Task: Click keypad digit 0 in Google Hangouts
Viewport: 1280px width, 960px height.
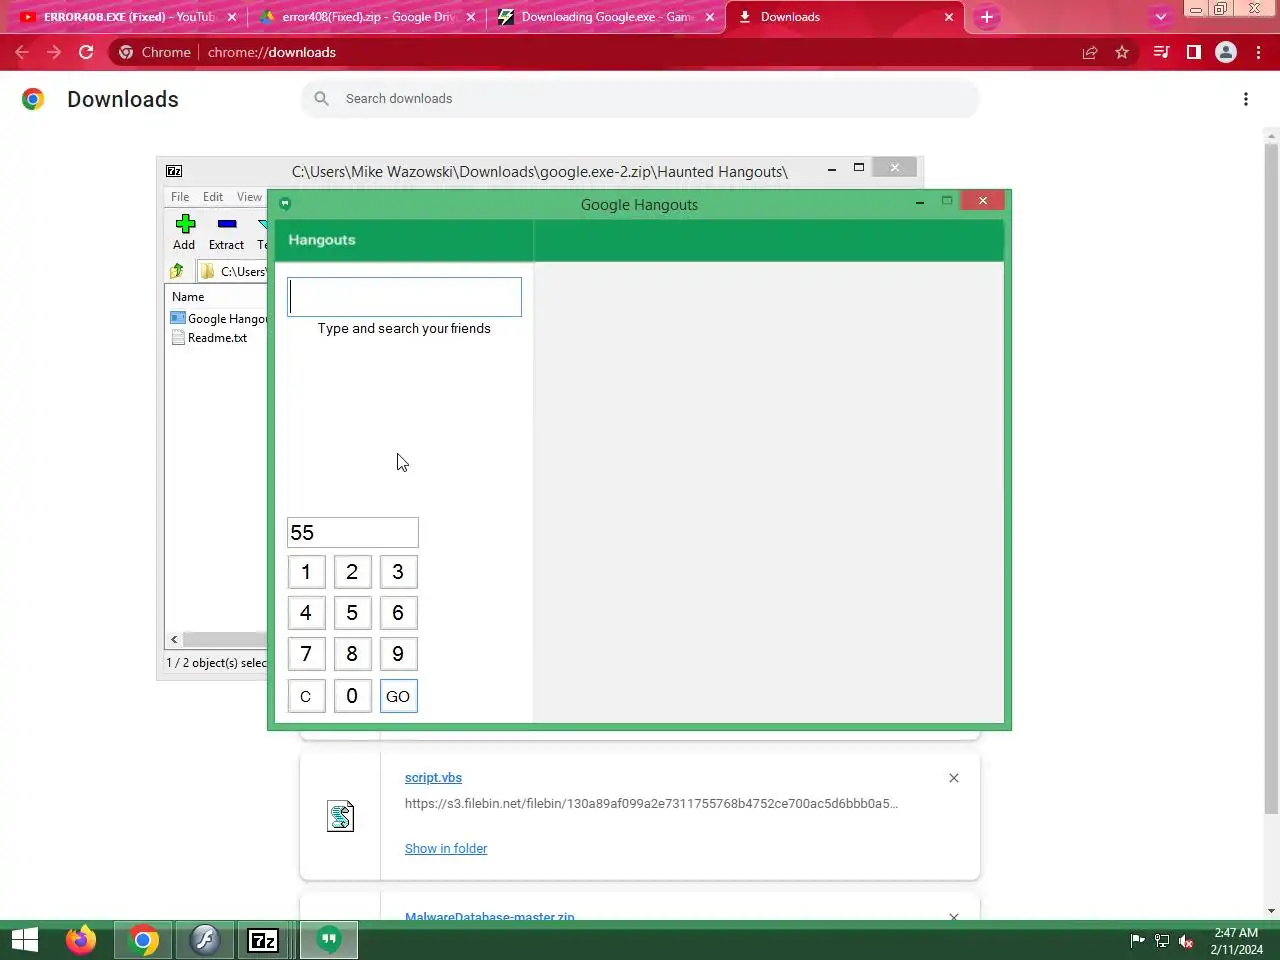Action: click(x=352, y=696)
